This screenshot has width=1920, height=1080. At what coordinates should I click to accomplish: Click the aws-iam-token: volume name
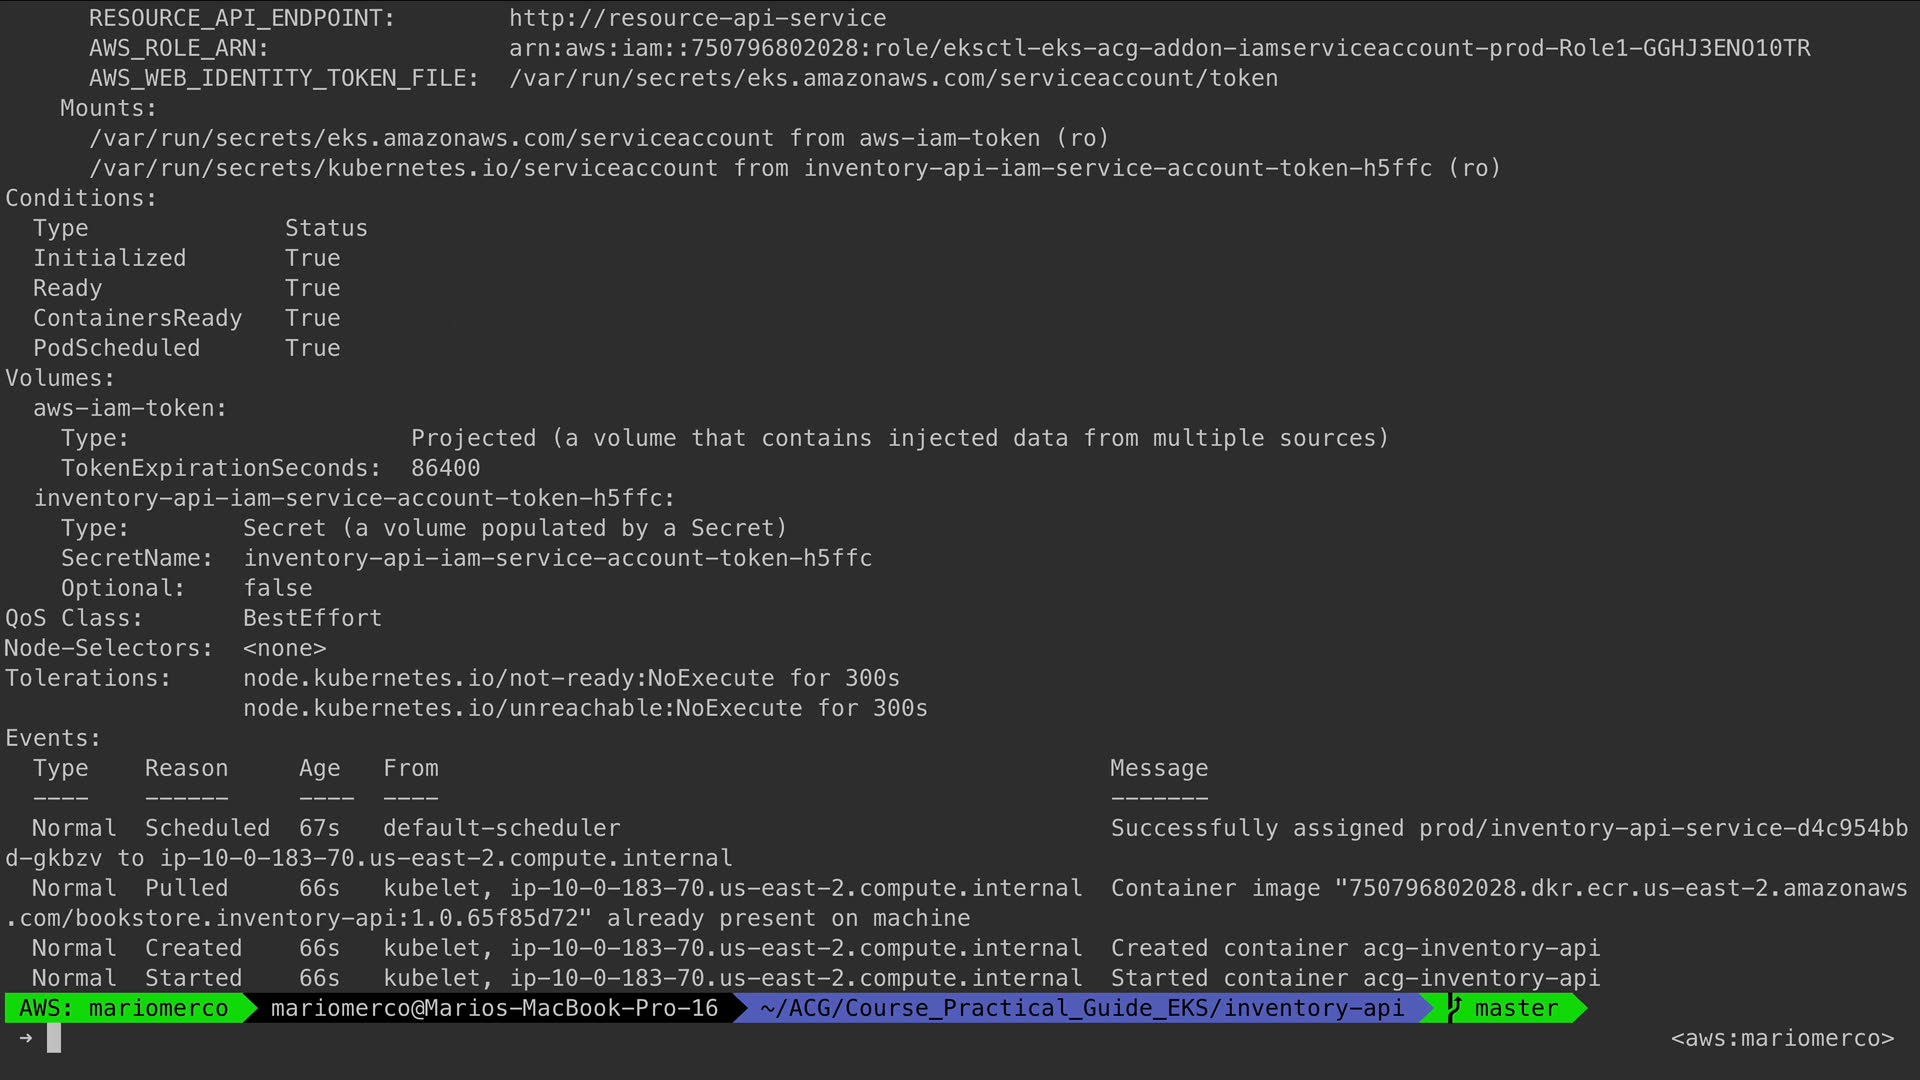coord(130,408)
